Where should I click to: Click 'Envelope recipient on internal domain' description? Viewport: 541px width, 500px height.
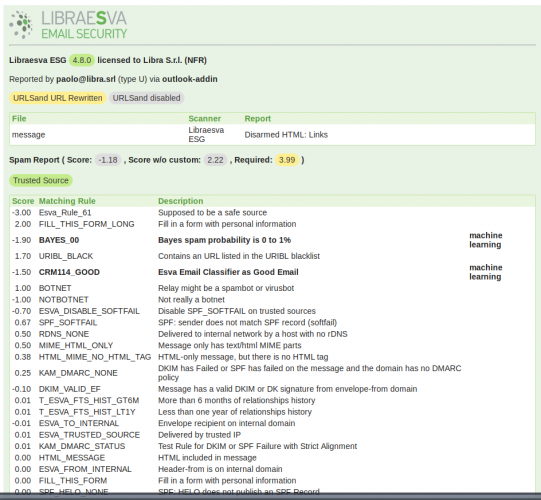pos(226,423)
